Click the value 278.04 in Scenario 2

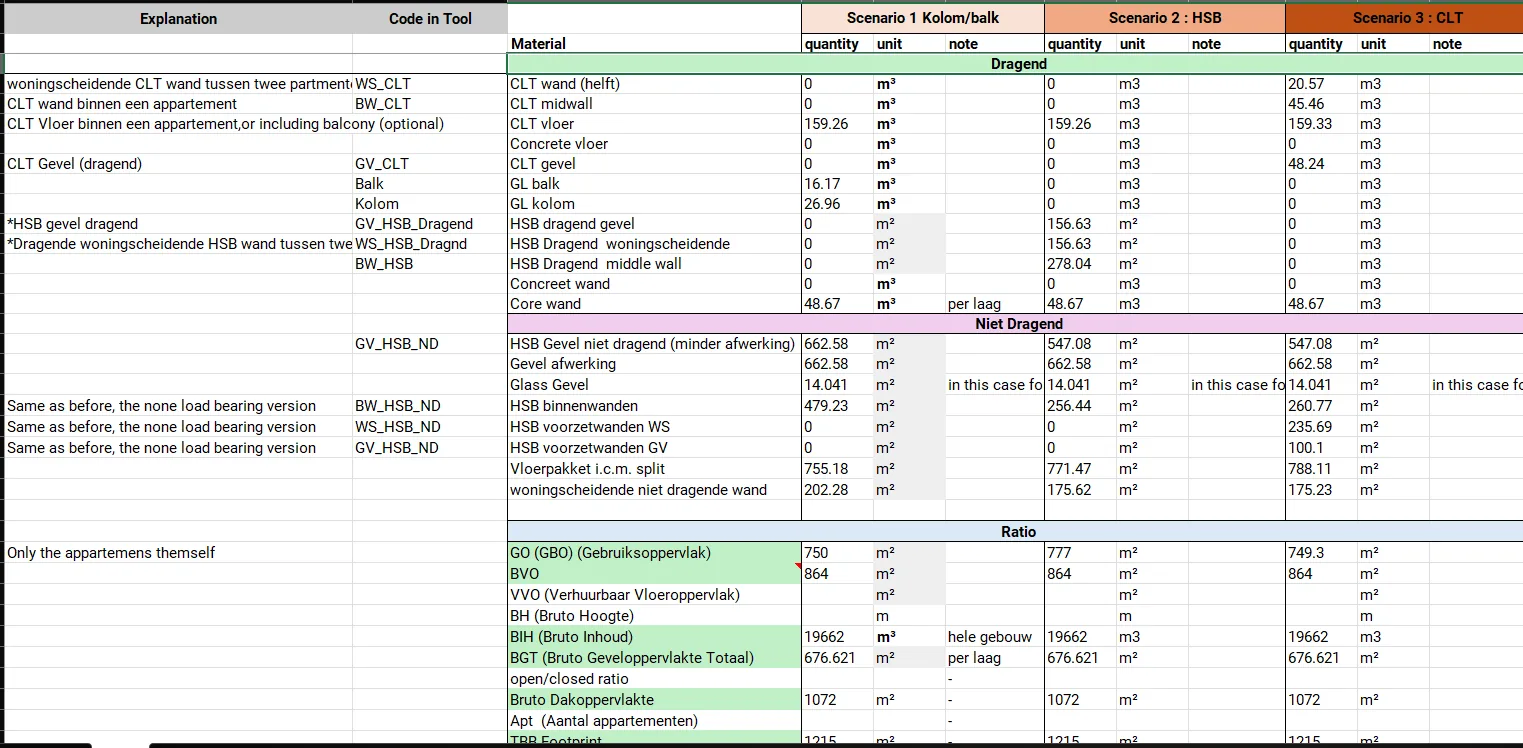point(1081,264)
